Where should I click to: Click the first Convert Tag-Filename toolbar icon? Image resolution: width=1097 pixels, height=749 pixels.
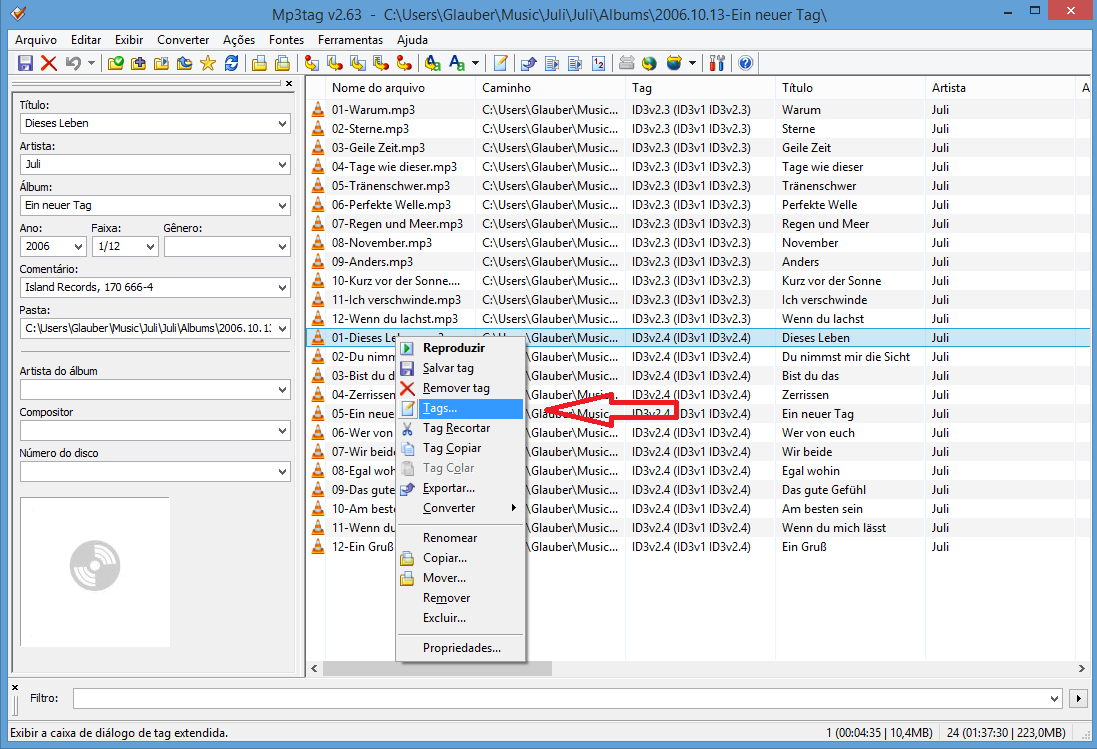tap(311, 63)
